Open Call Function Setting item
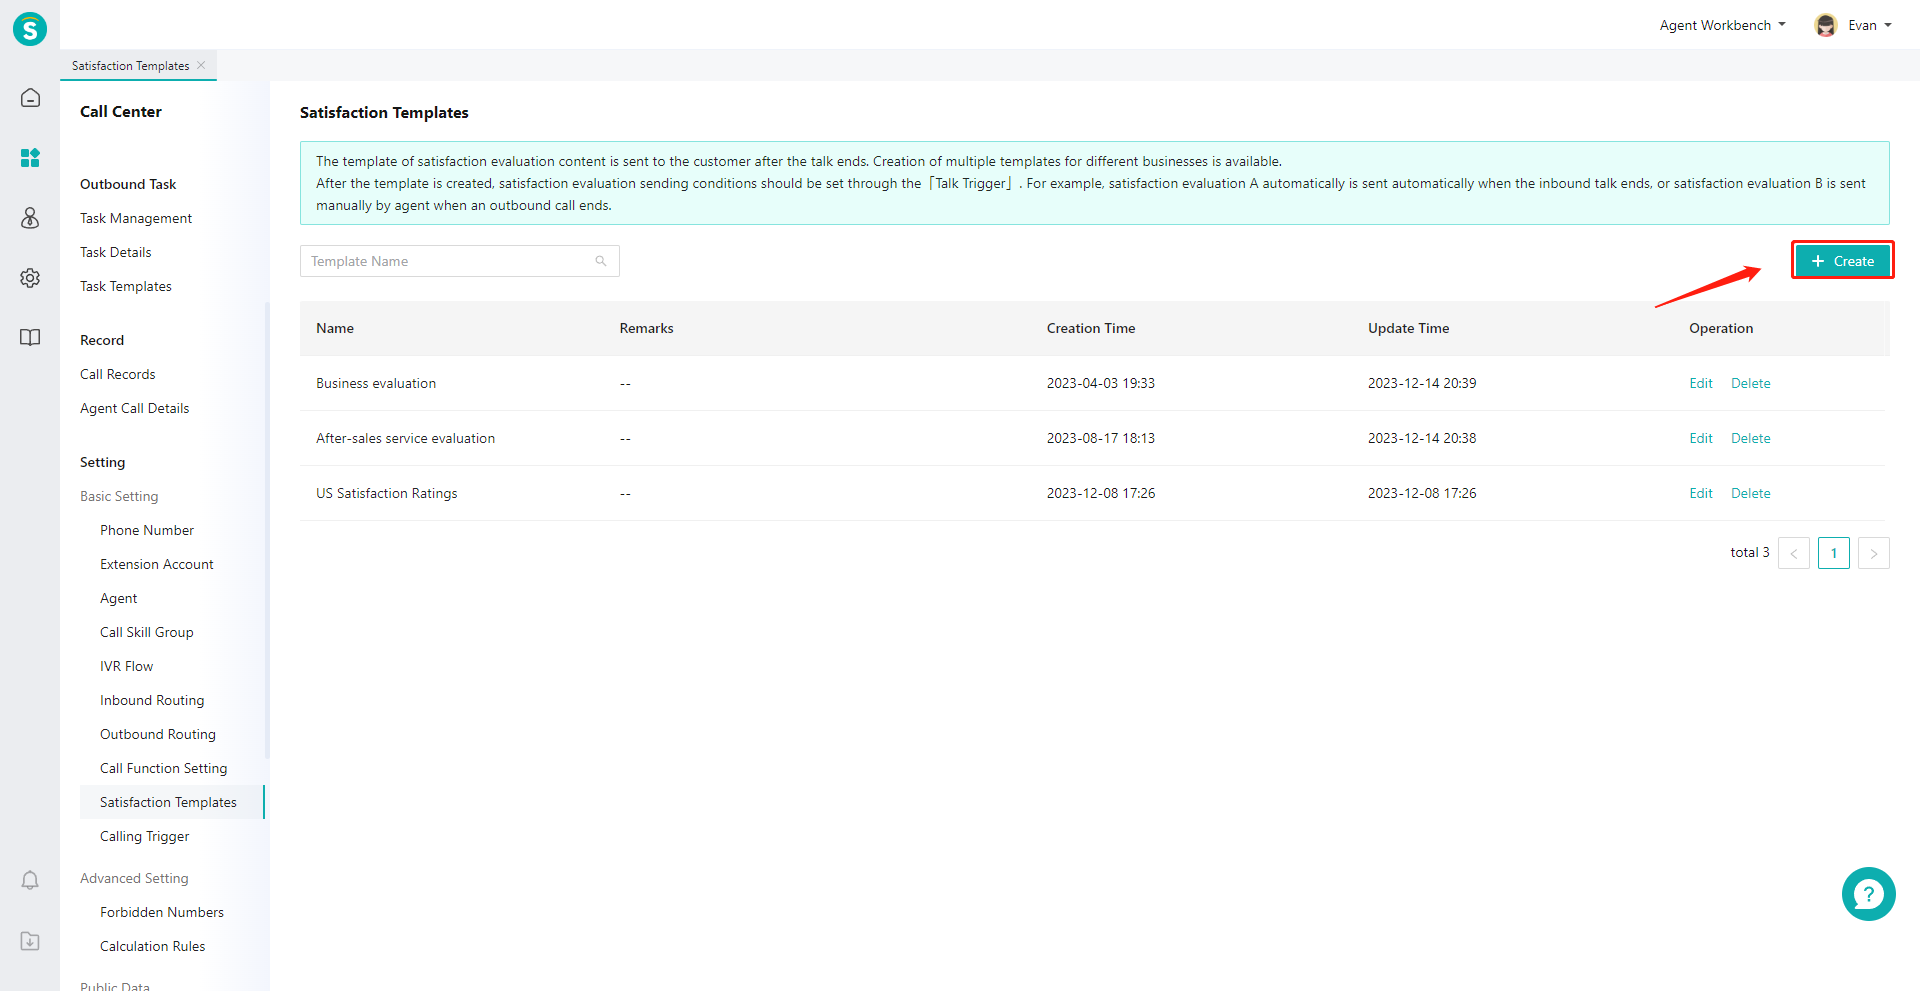Viewport: 1920px width, 991px height. (x=164, y=768)
